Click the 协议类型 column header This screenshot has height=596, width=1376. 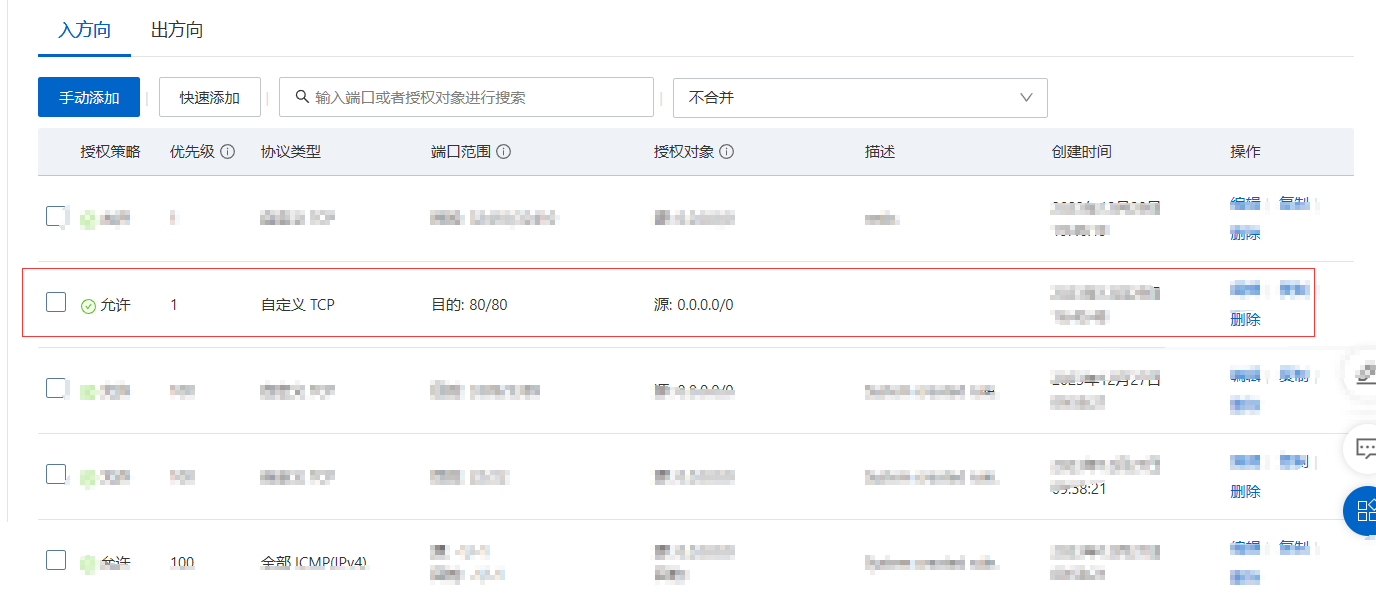click(x=291, y=152)
